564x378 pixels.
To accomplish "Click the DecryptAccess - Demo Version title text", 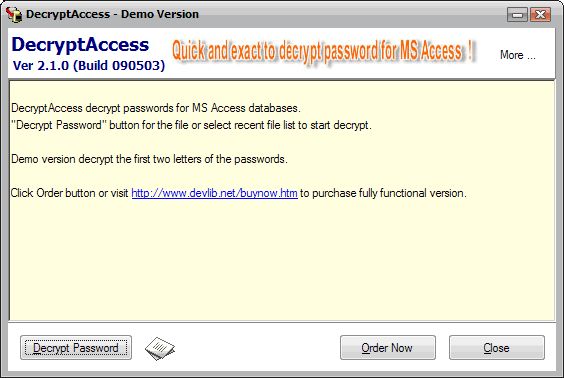I will coord(112,14).
